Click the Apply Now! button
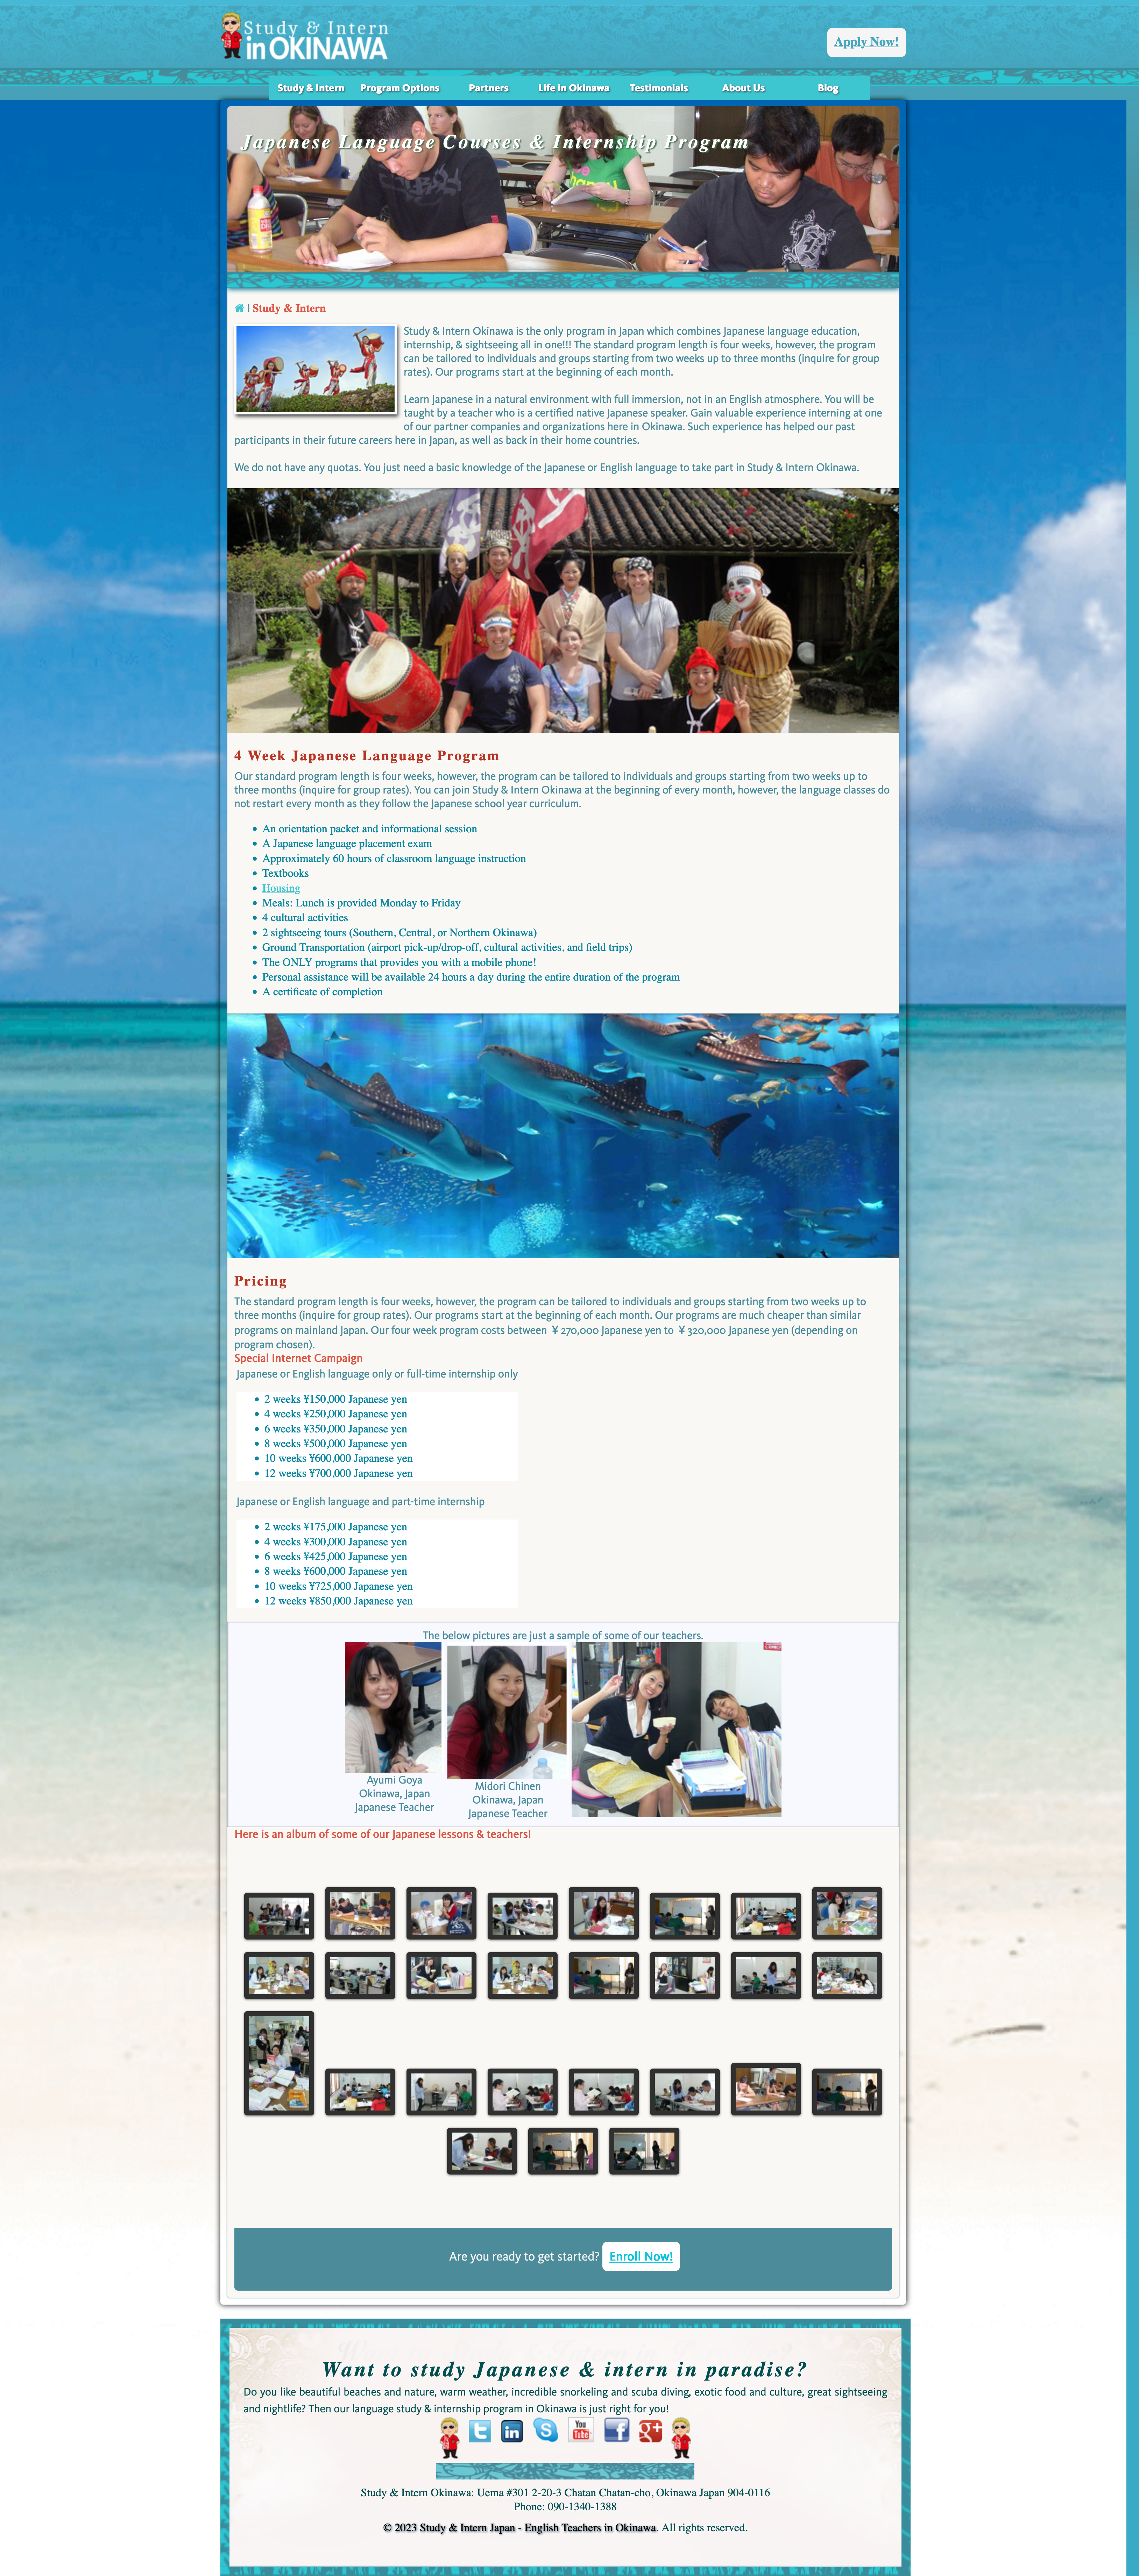Viewport: 1139px width, 2576px height. [866, 42]
